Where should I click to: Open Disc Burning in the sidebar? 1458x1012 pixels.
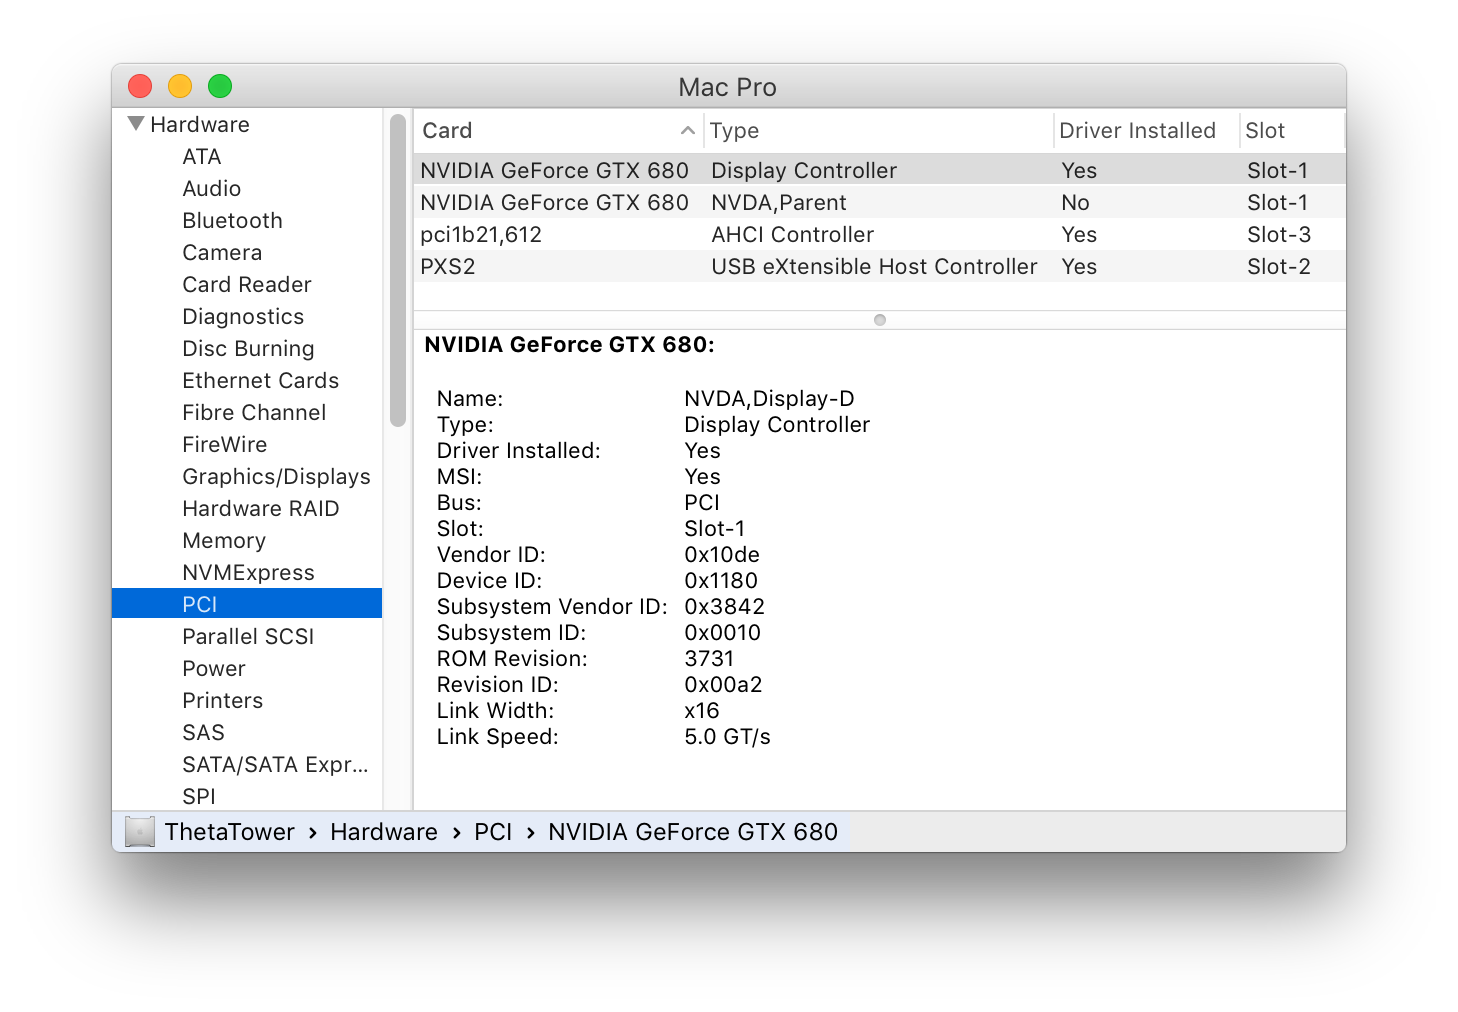[x=248, y=348]
